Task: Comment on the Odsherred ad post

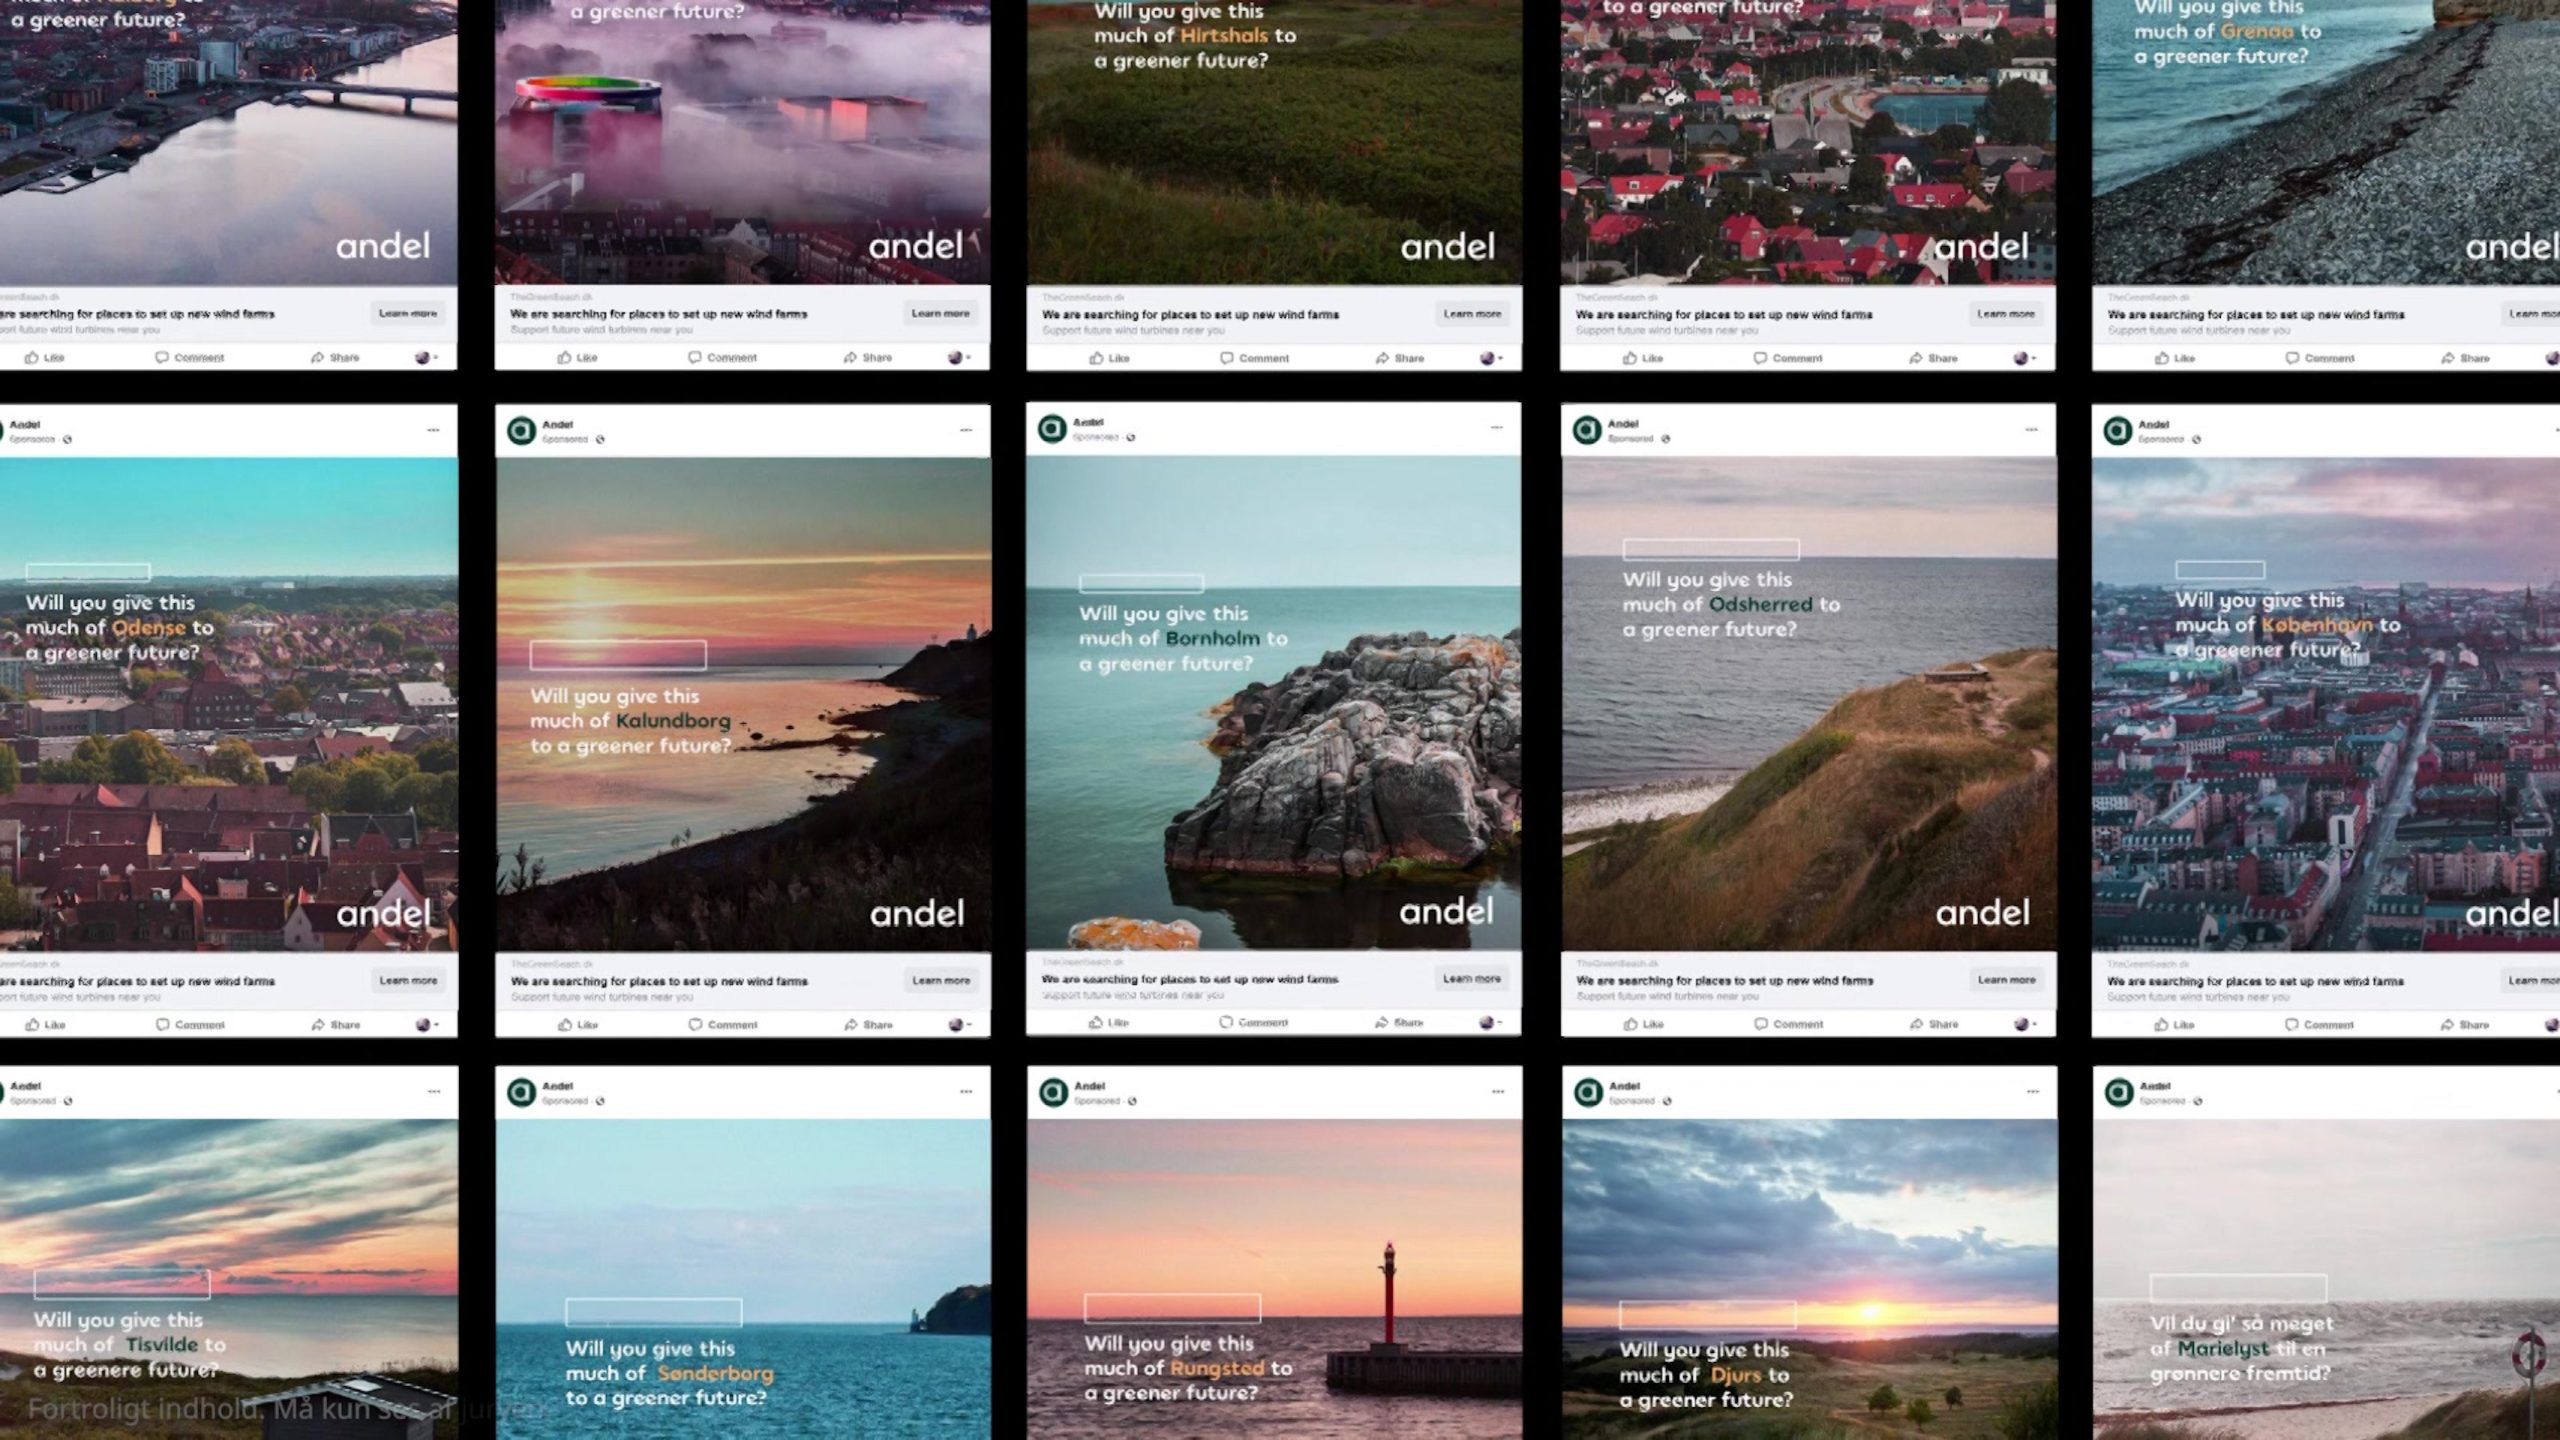Action: point(1789,1024)
